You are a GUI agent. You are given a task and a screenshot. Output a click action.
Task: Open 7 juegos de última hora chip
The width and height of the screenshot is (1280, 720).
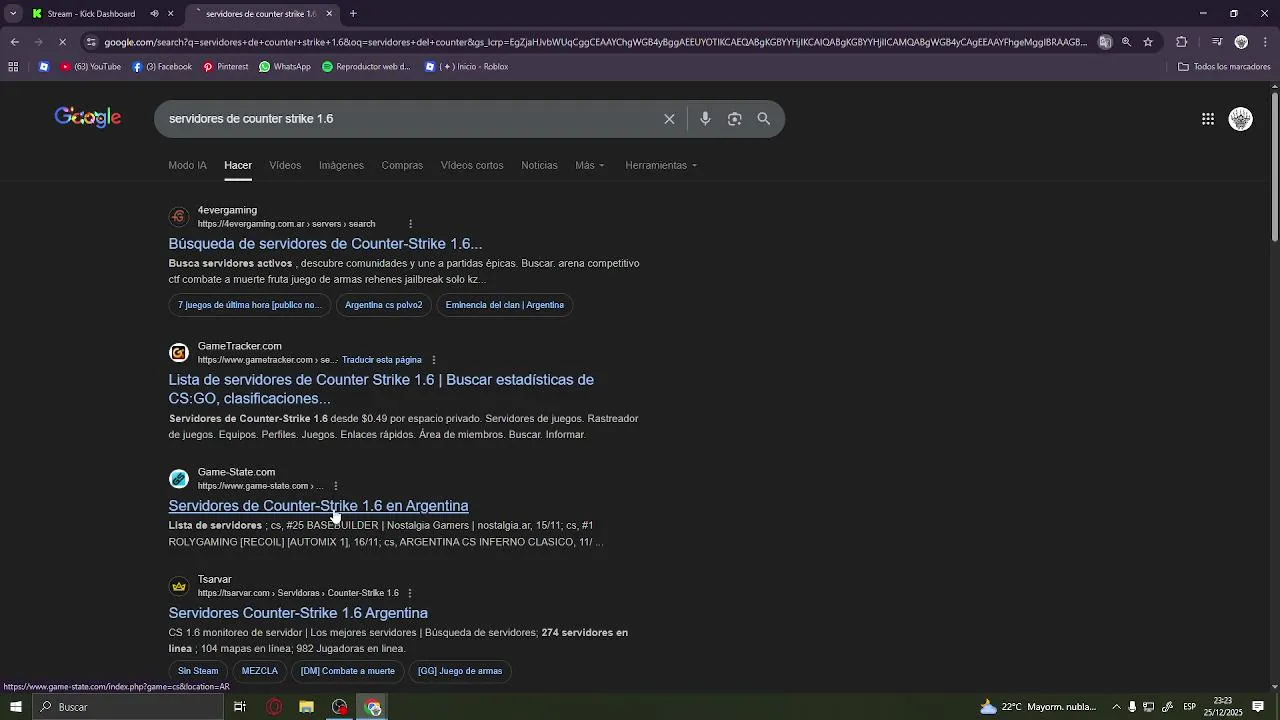249,305
